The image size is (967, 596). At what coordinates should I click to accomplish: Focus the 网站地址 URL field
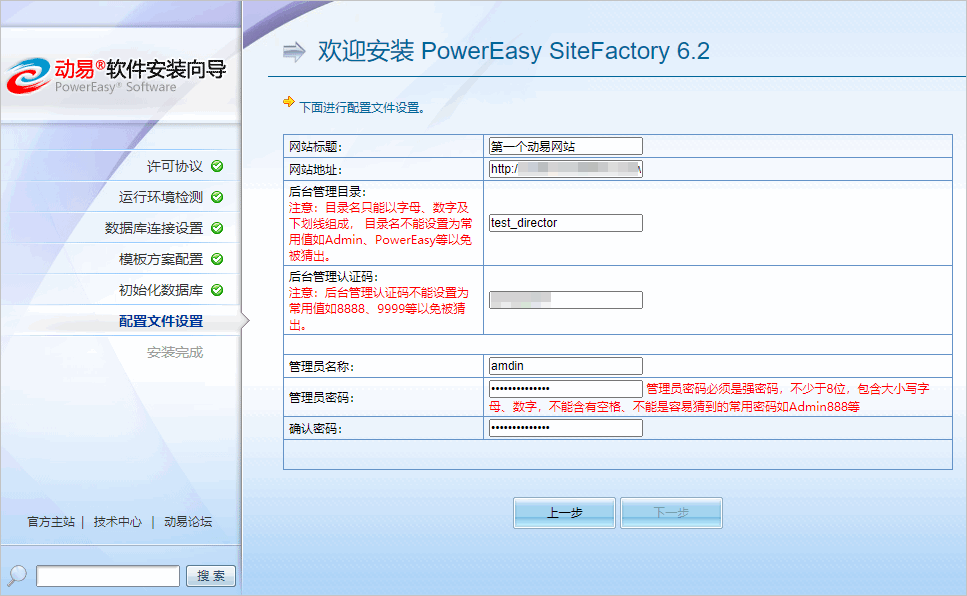566,169
